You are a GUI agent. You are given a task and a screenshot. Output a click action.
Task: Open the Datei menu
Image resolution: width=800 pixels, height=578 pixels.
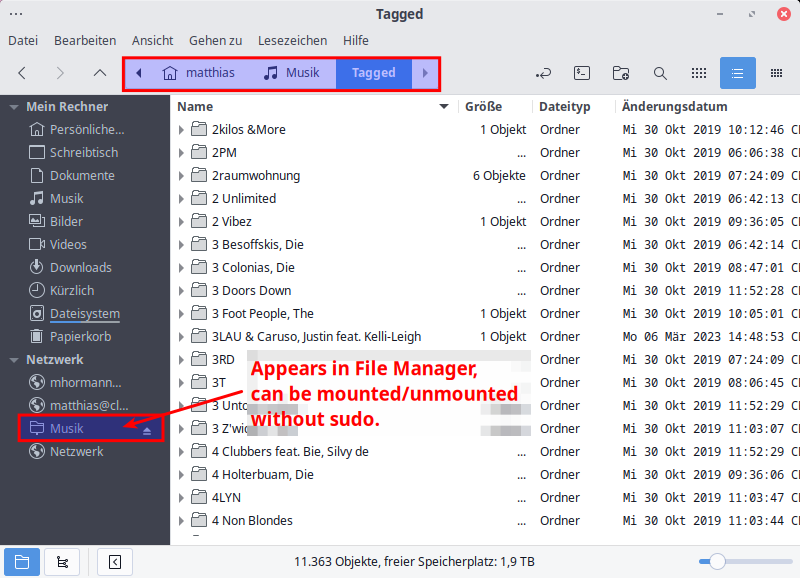[23, 40]
